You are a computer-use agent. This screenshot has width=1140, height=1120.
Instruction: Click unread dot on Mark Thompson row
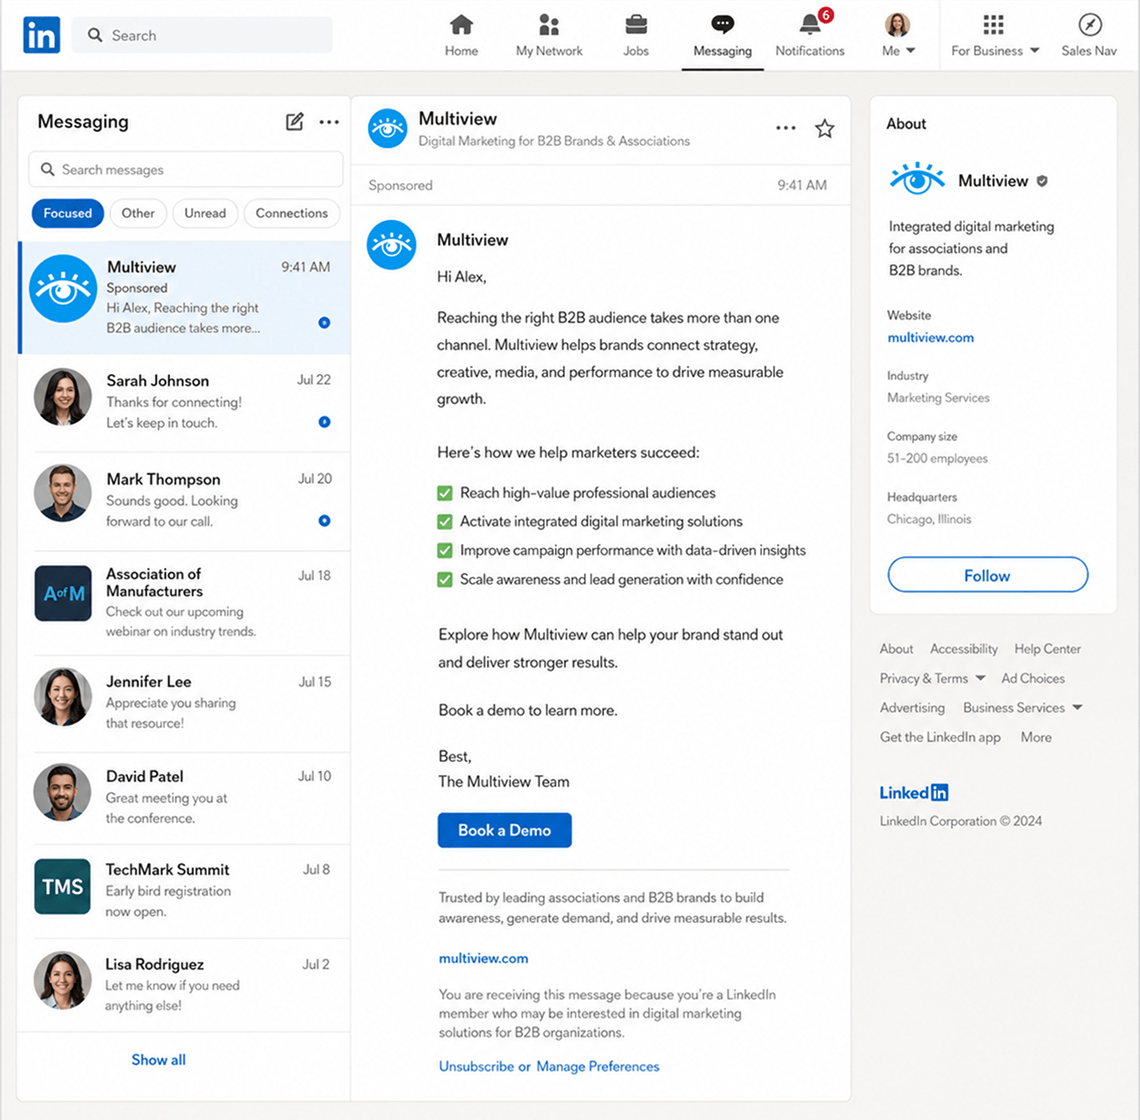[324, 521]
